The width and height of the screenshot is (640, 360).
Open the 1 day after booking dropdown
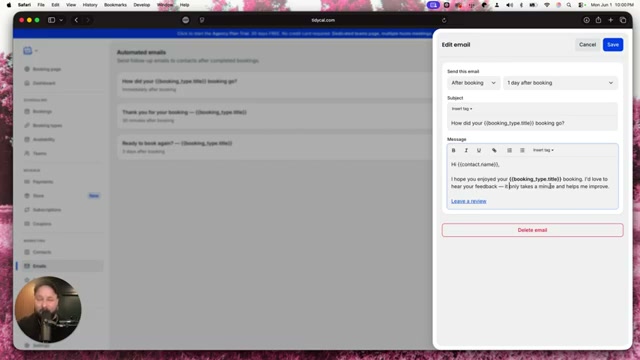(560, 83)
